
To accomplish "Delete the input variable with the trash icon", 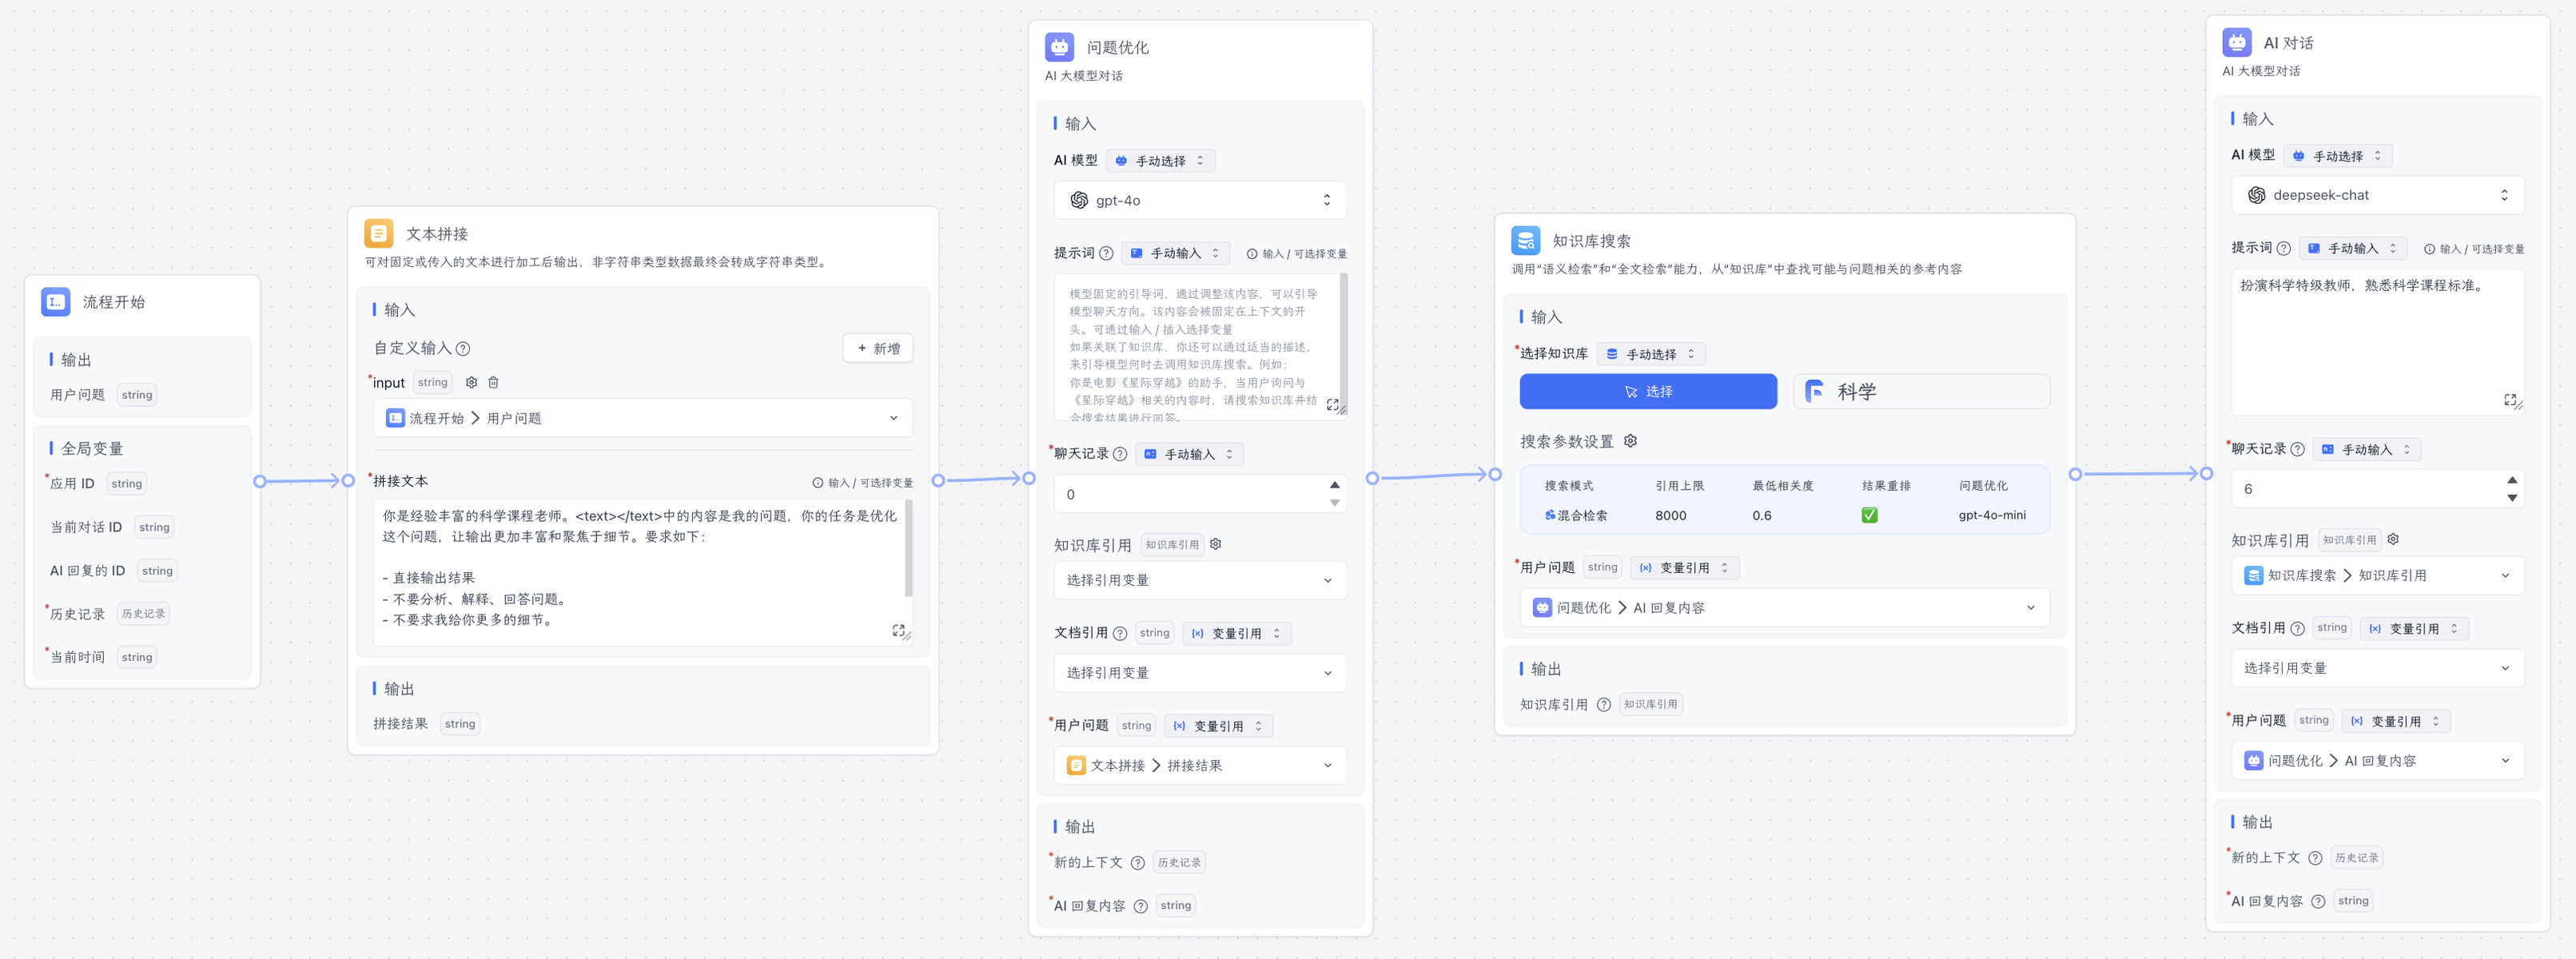I will pos(493,382).
